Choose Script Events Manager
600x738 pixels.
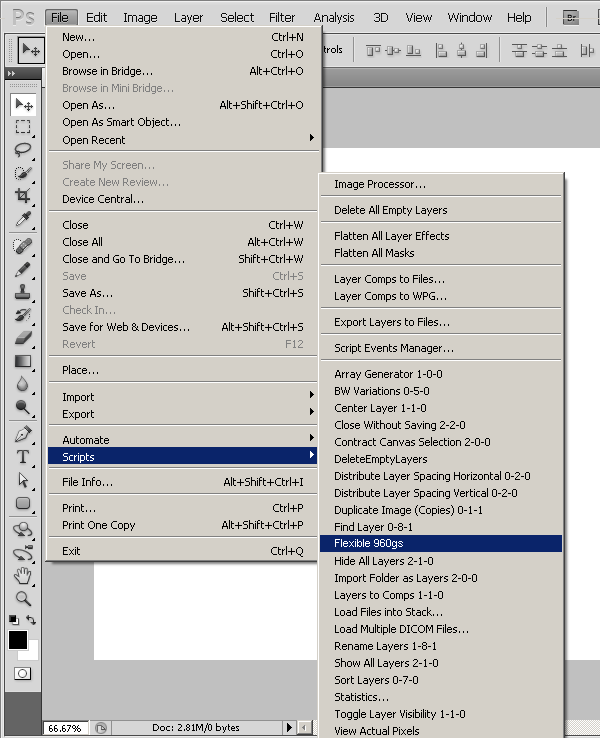tap(441, 348)
